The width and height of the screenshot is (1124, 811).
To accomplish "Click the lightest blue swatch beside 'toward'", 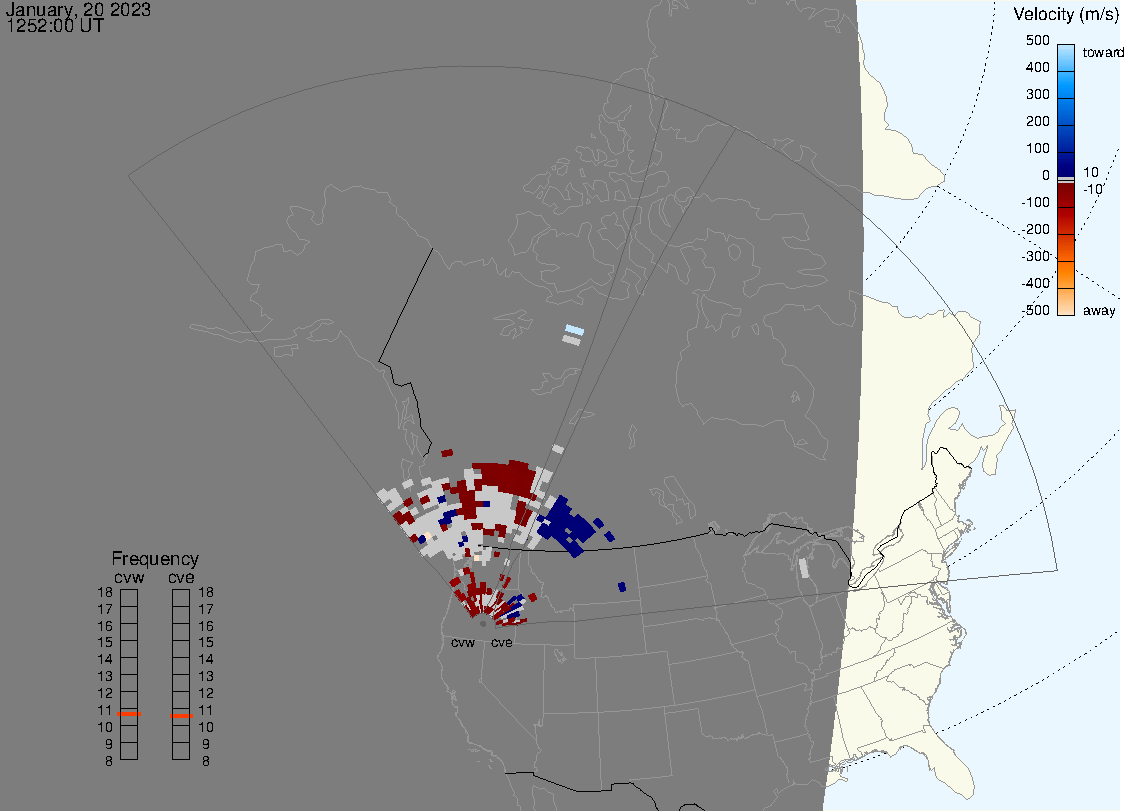I will pyautogui.click(x=1066, y=53).
